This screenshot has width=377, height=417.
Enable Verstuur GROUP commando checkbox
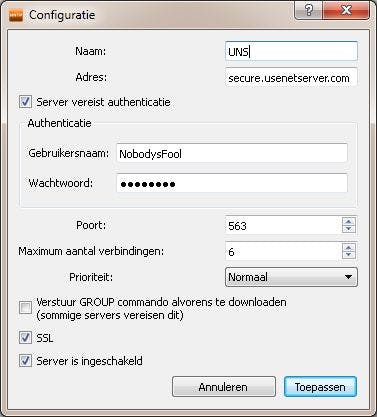(x=25, y=308)
